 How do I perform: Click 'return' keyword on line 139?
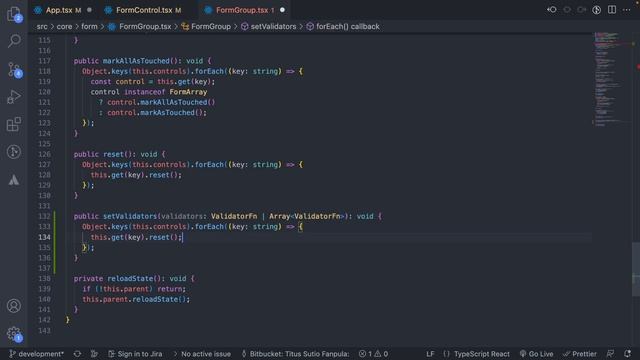click(x=170, y=289)
